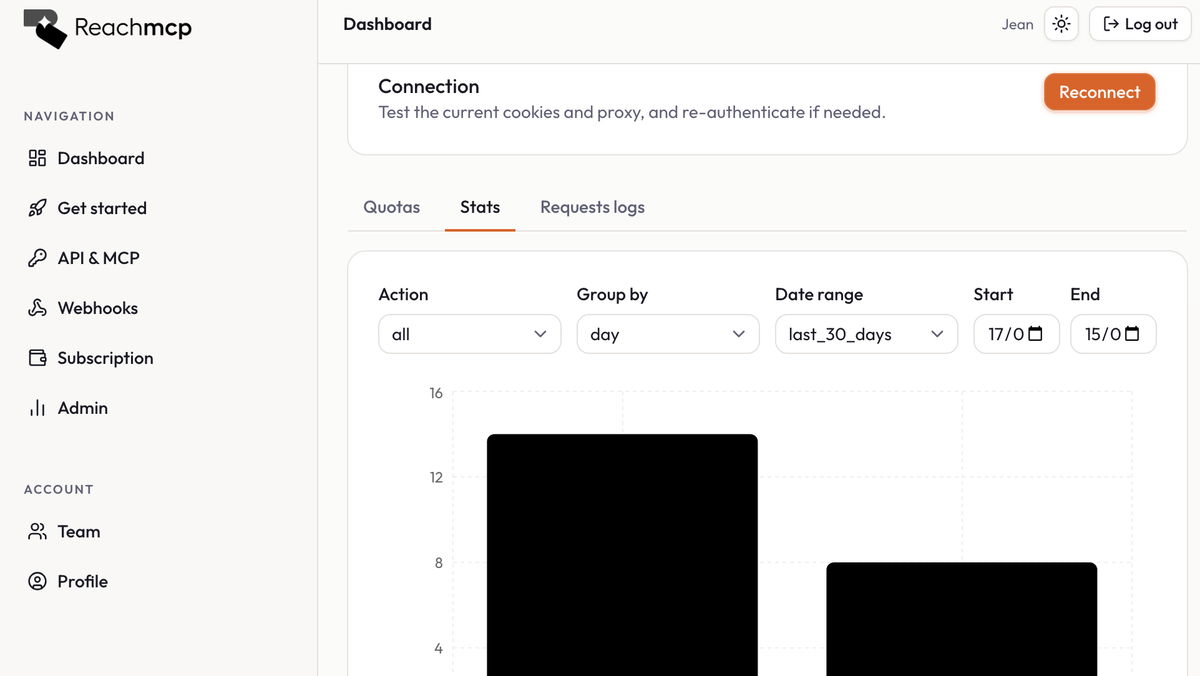Click the key icon beside API & MCP
Viewport: 1200px width, 676px height.
pos(37,258)
